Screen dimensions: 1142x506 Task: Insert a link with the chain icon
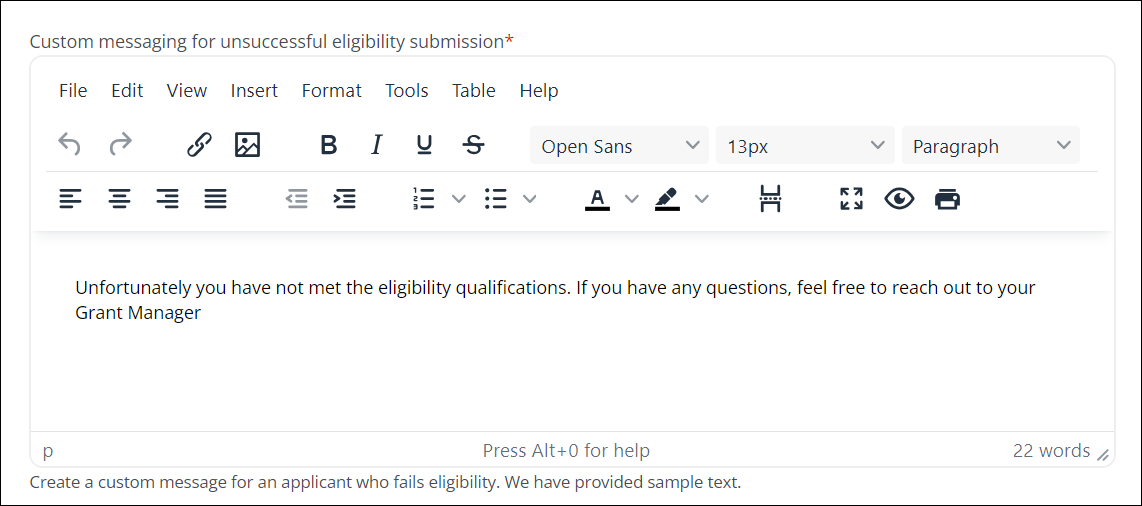tap(199, 146)
